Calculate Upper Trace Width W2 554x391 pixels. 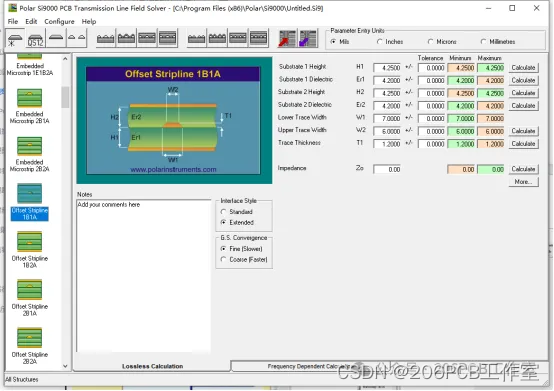[523, 131]
